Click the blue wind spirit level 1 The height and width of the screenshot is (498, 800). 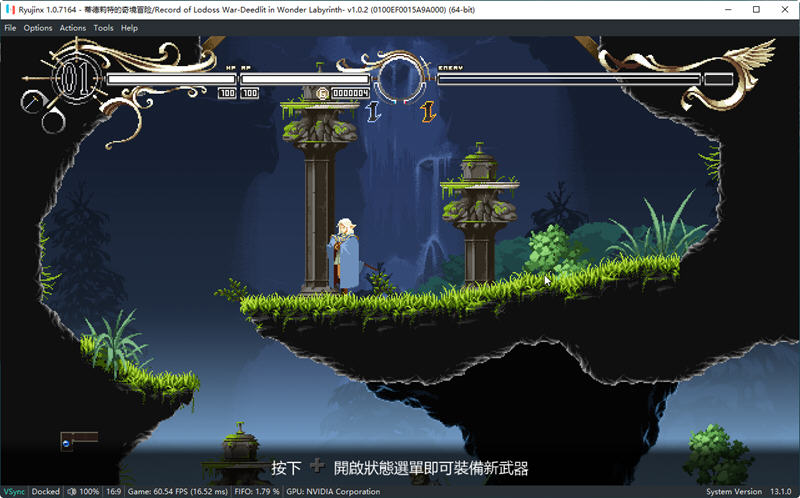pyautogui.click(x=374, y=111)
